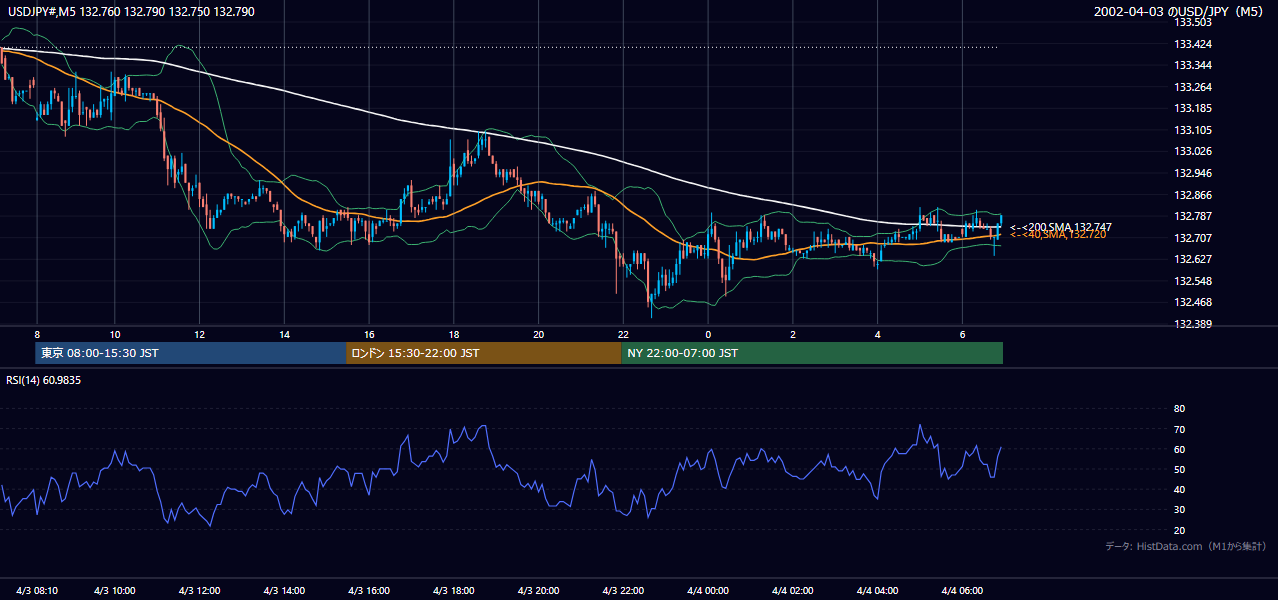Screen dimensions: 1278x600
Task: Click hour label 18 under the price chart
Action: [454, 334]
